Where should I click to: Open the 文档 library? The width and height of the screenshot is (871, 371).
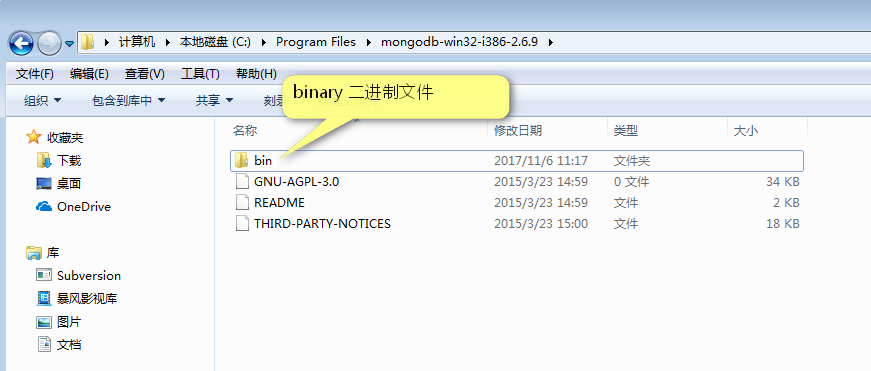pyautogui.click(x=69, y=344)
